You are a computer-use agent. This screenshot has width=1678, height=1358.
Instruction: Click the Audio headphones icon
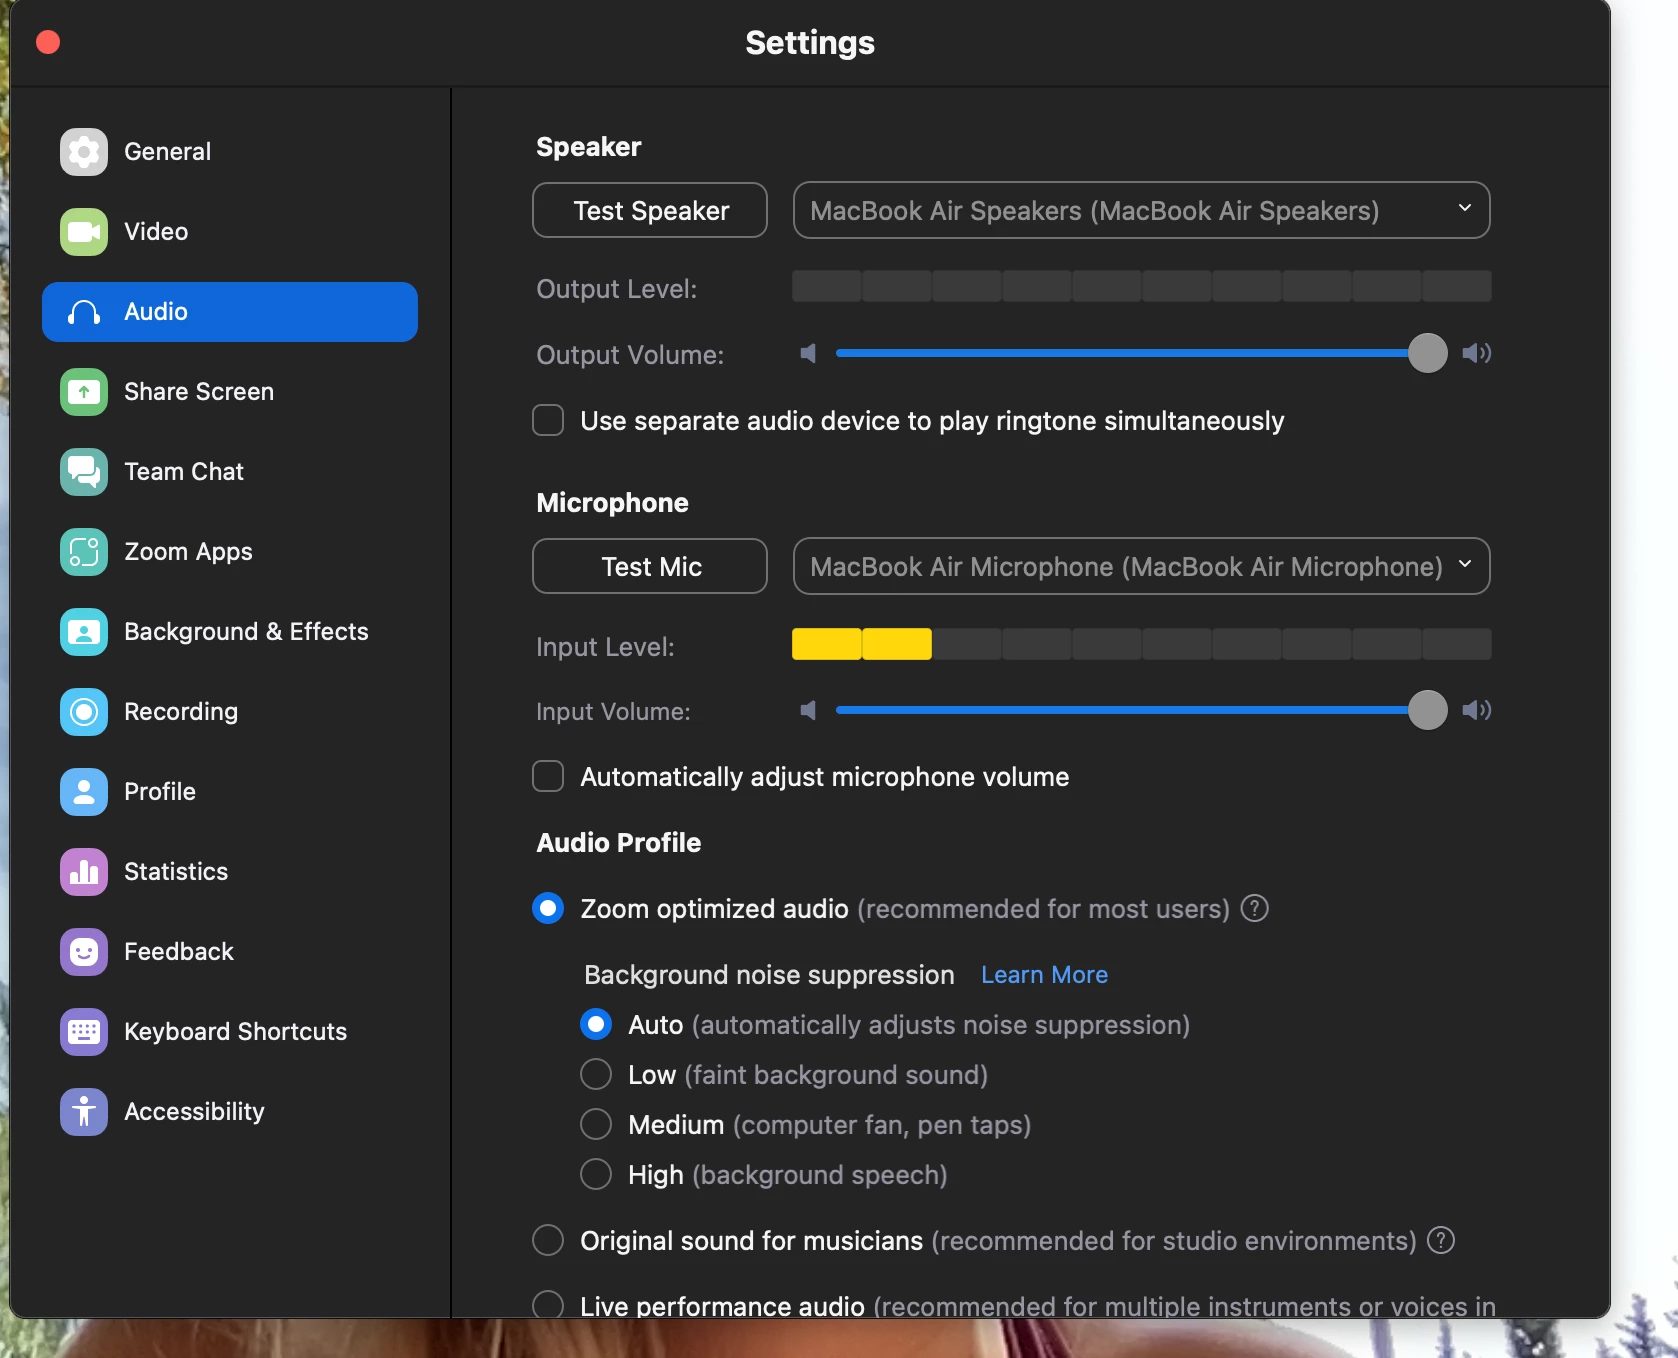tap(84, 312)
